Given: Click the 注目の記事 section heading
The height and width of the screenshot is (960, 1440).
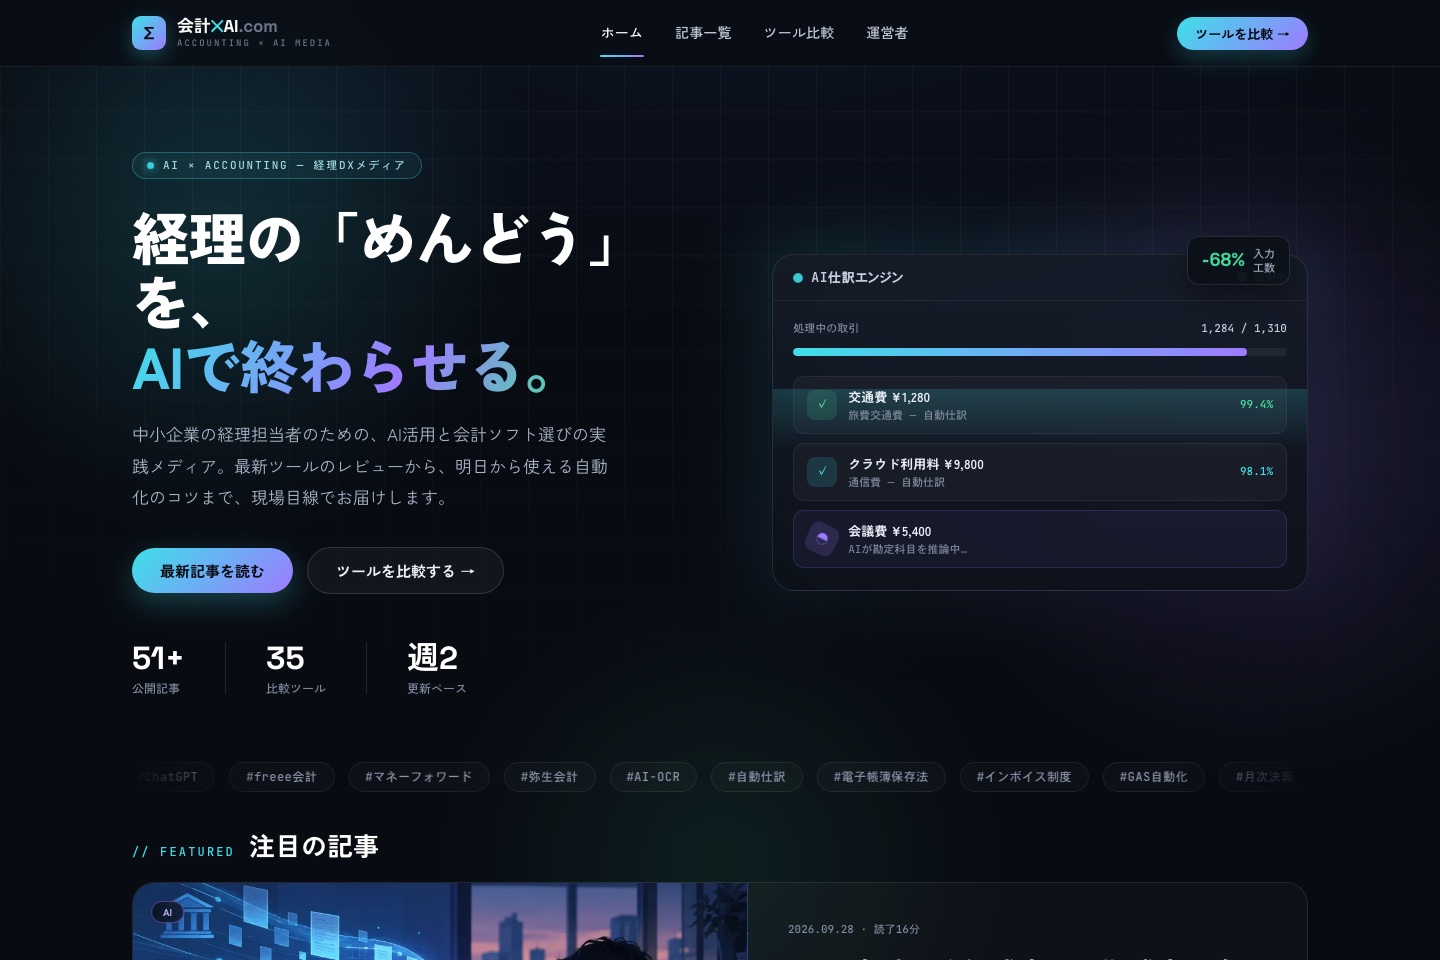Looking at the screenshot, I should (x=314, y=847).
